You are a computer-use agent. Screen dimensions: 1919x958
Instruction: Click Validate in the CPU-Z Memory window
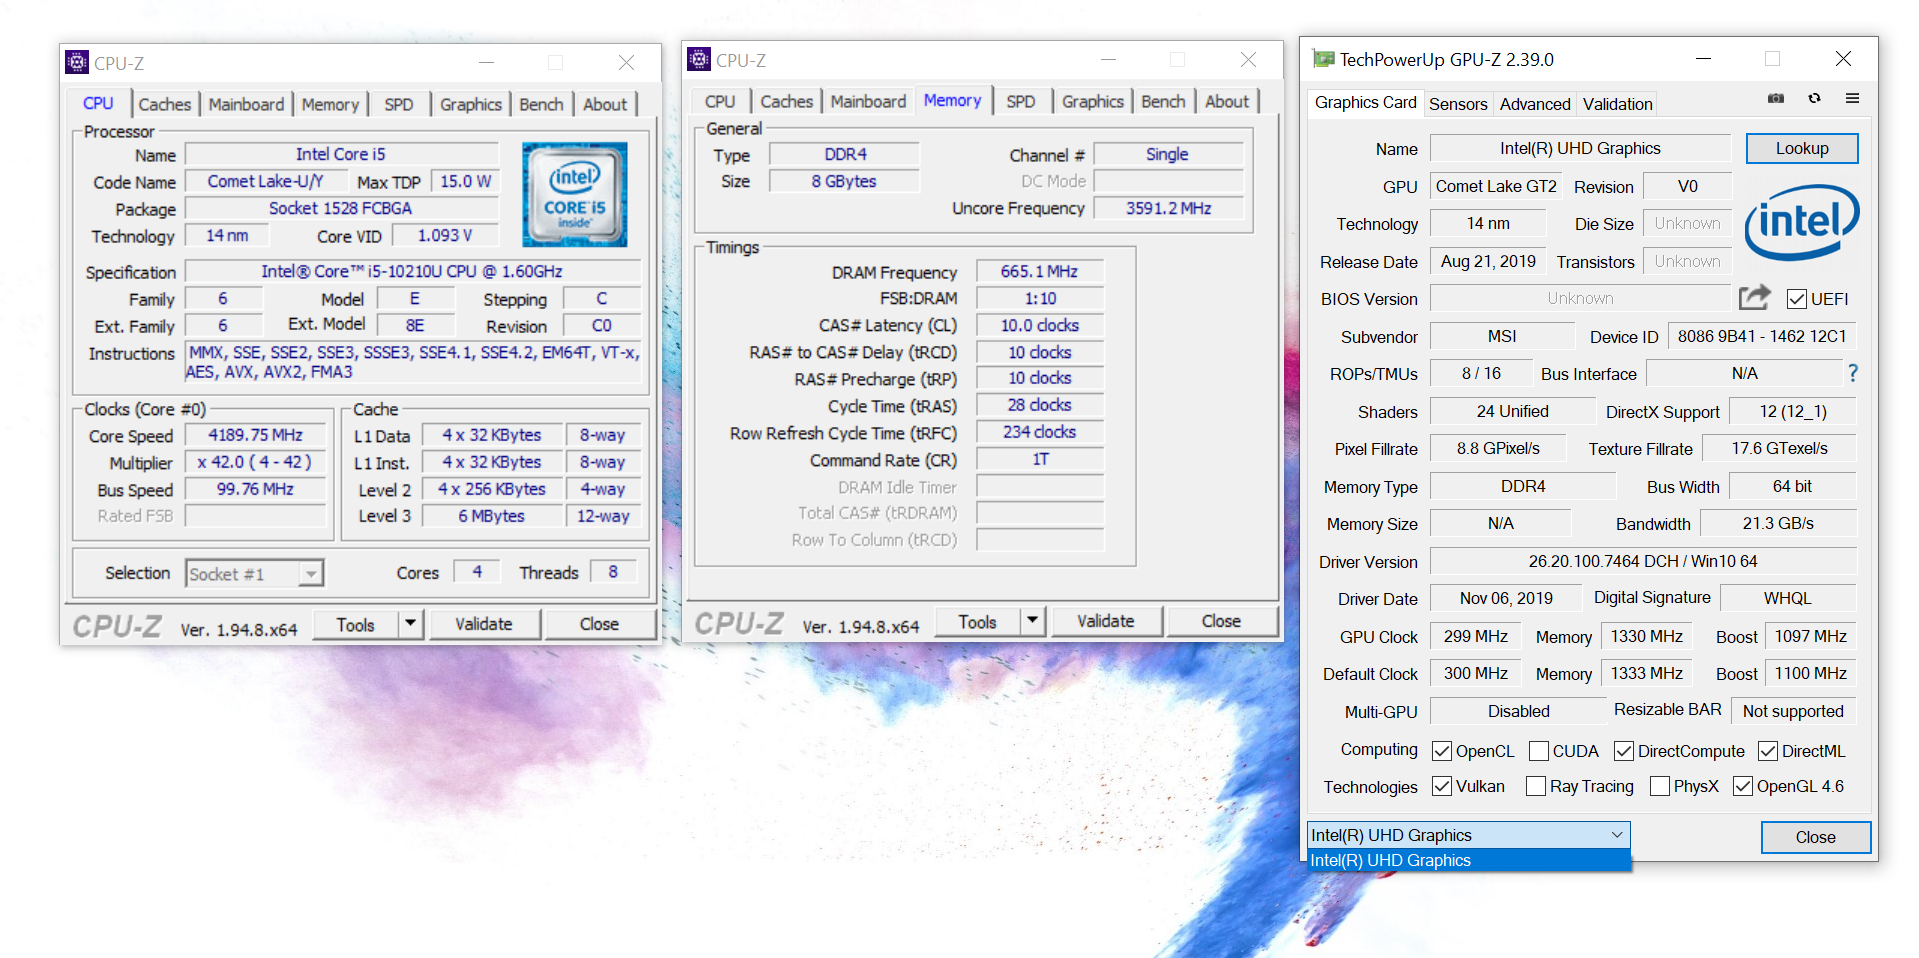[x=1106, y=621]
